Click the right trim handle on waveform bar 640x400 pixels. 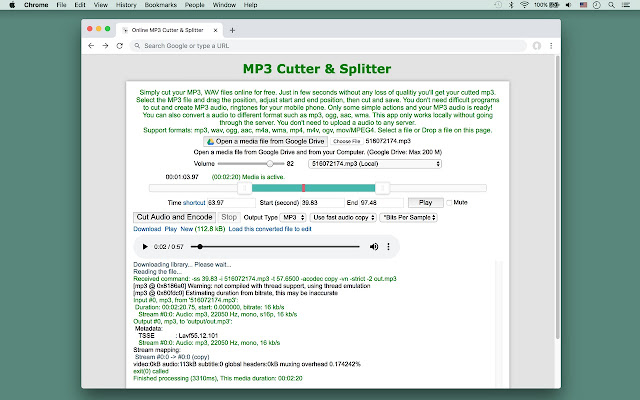[382, 188]
